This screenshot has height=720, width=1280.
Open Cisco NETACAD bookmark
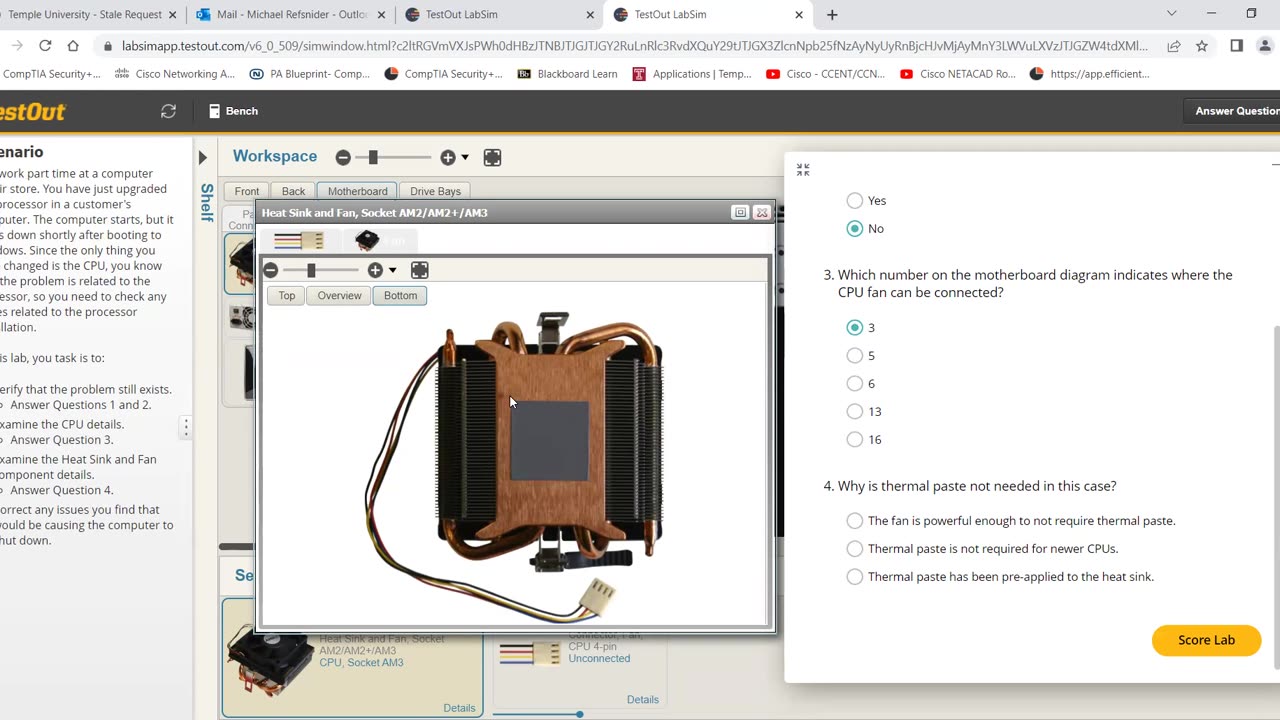[x=957, y=74]
